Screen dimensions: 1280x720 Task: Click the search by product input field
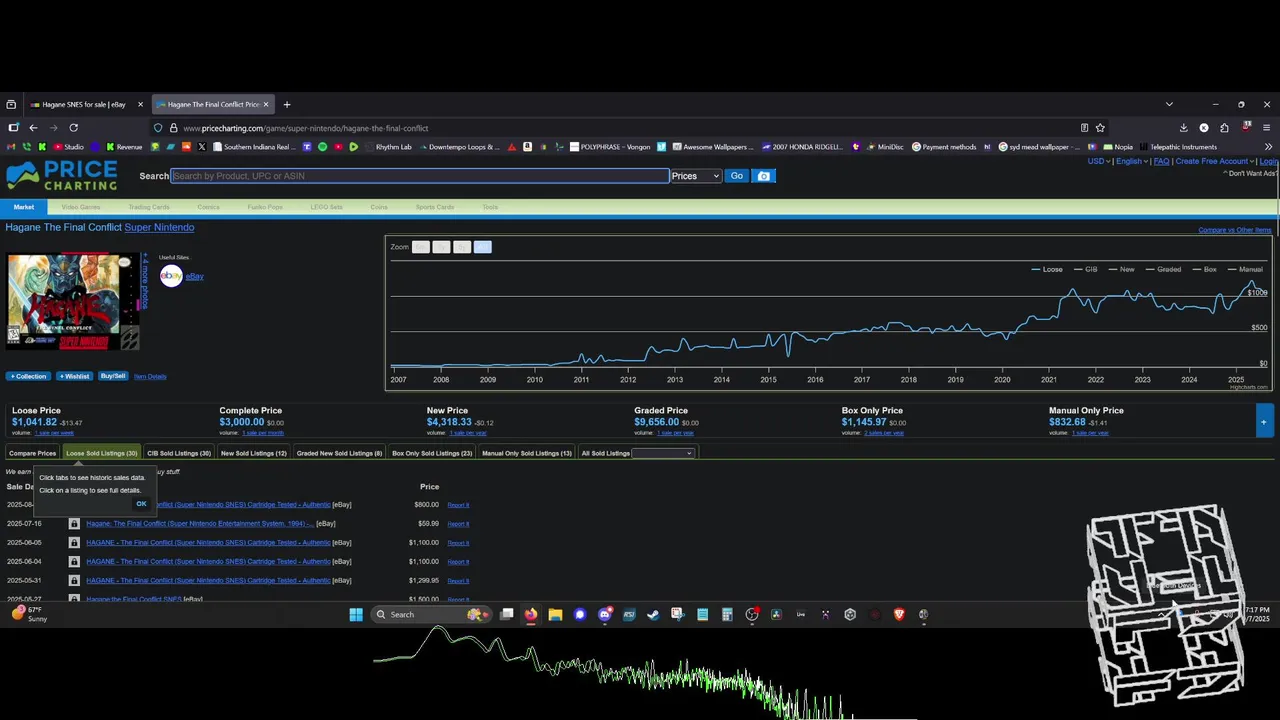coord(420,176)
